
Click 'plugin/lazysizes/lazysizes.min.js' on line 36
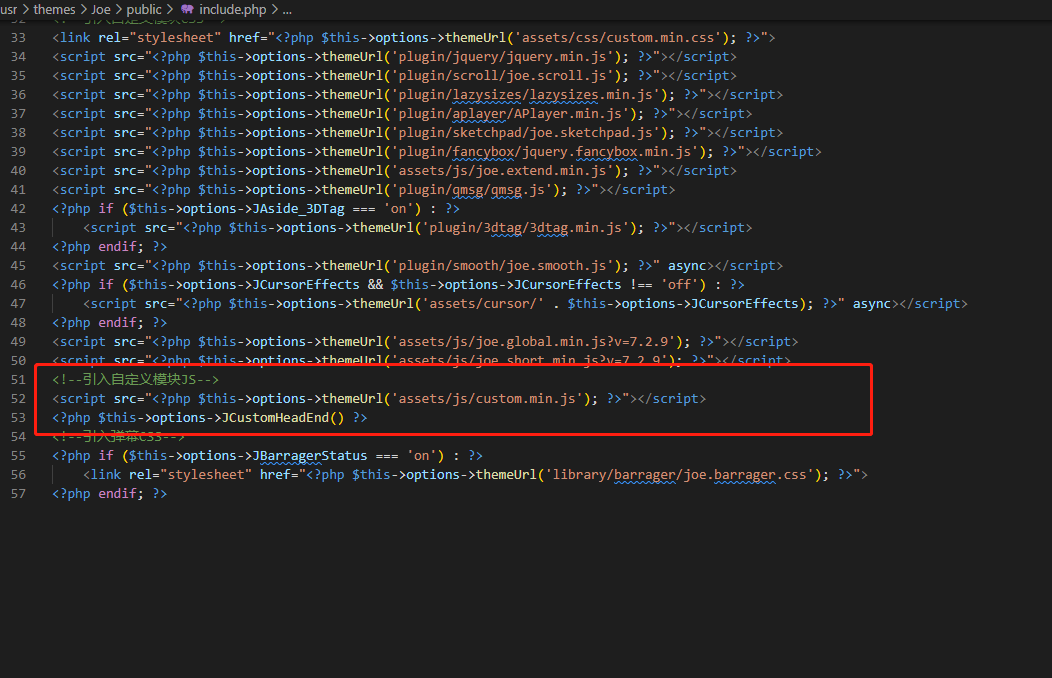pyautogui.click(x=525, y=95)
